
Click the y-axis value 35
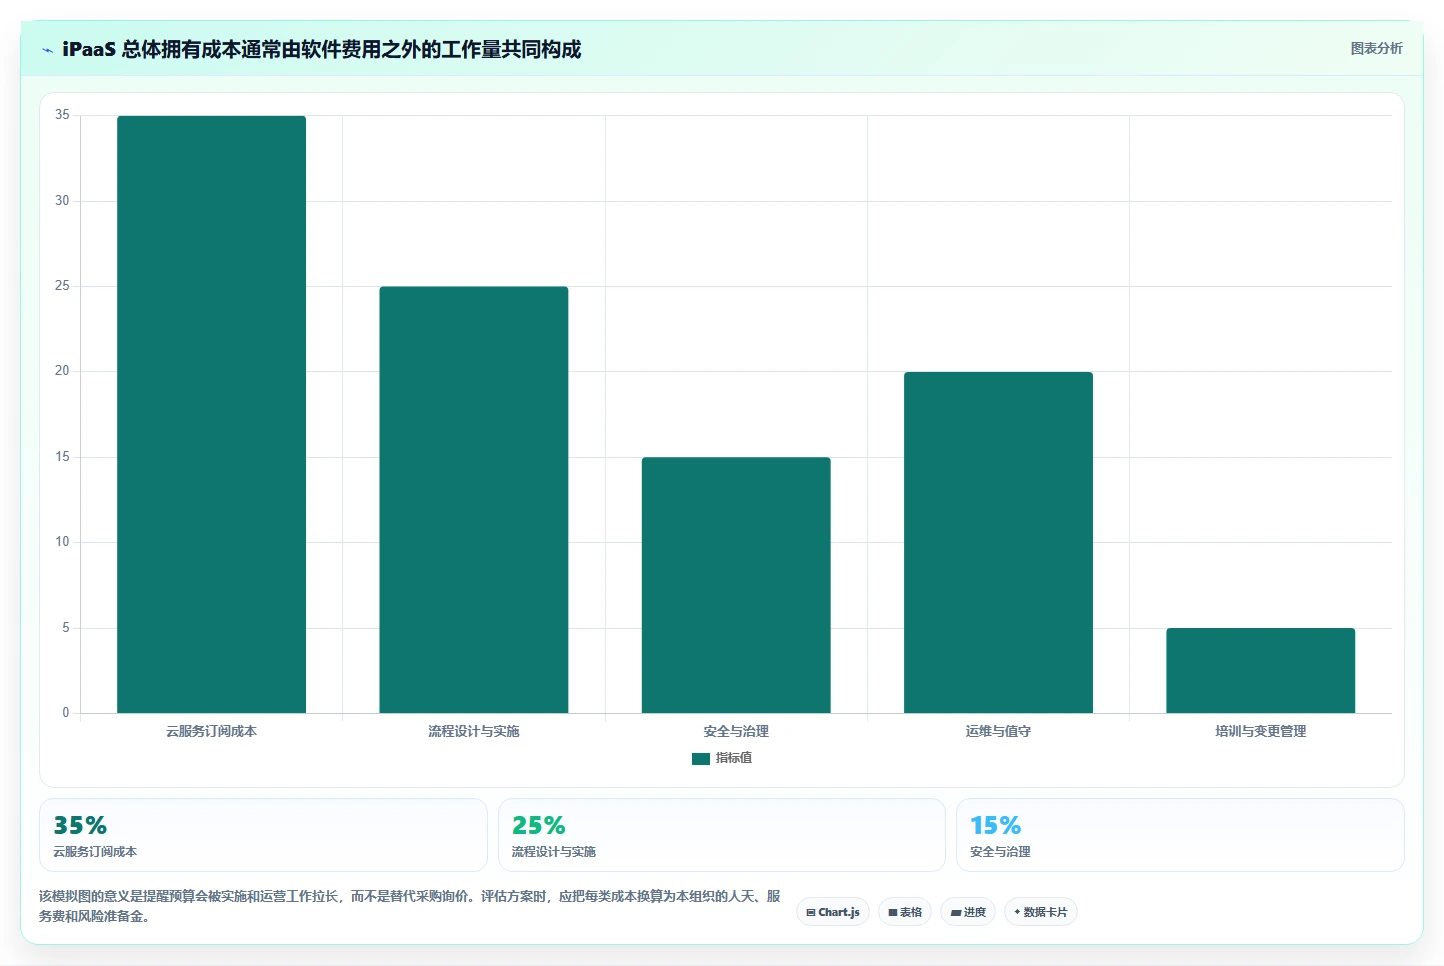(x=62, y=115)
